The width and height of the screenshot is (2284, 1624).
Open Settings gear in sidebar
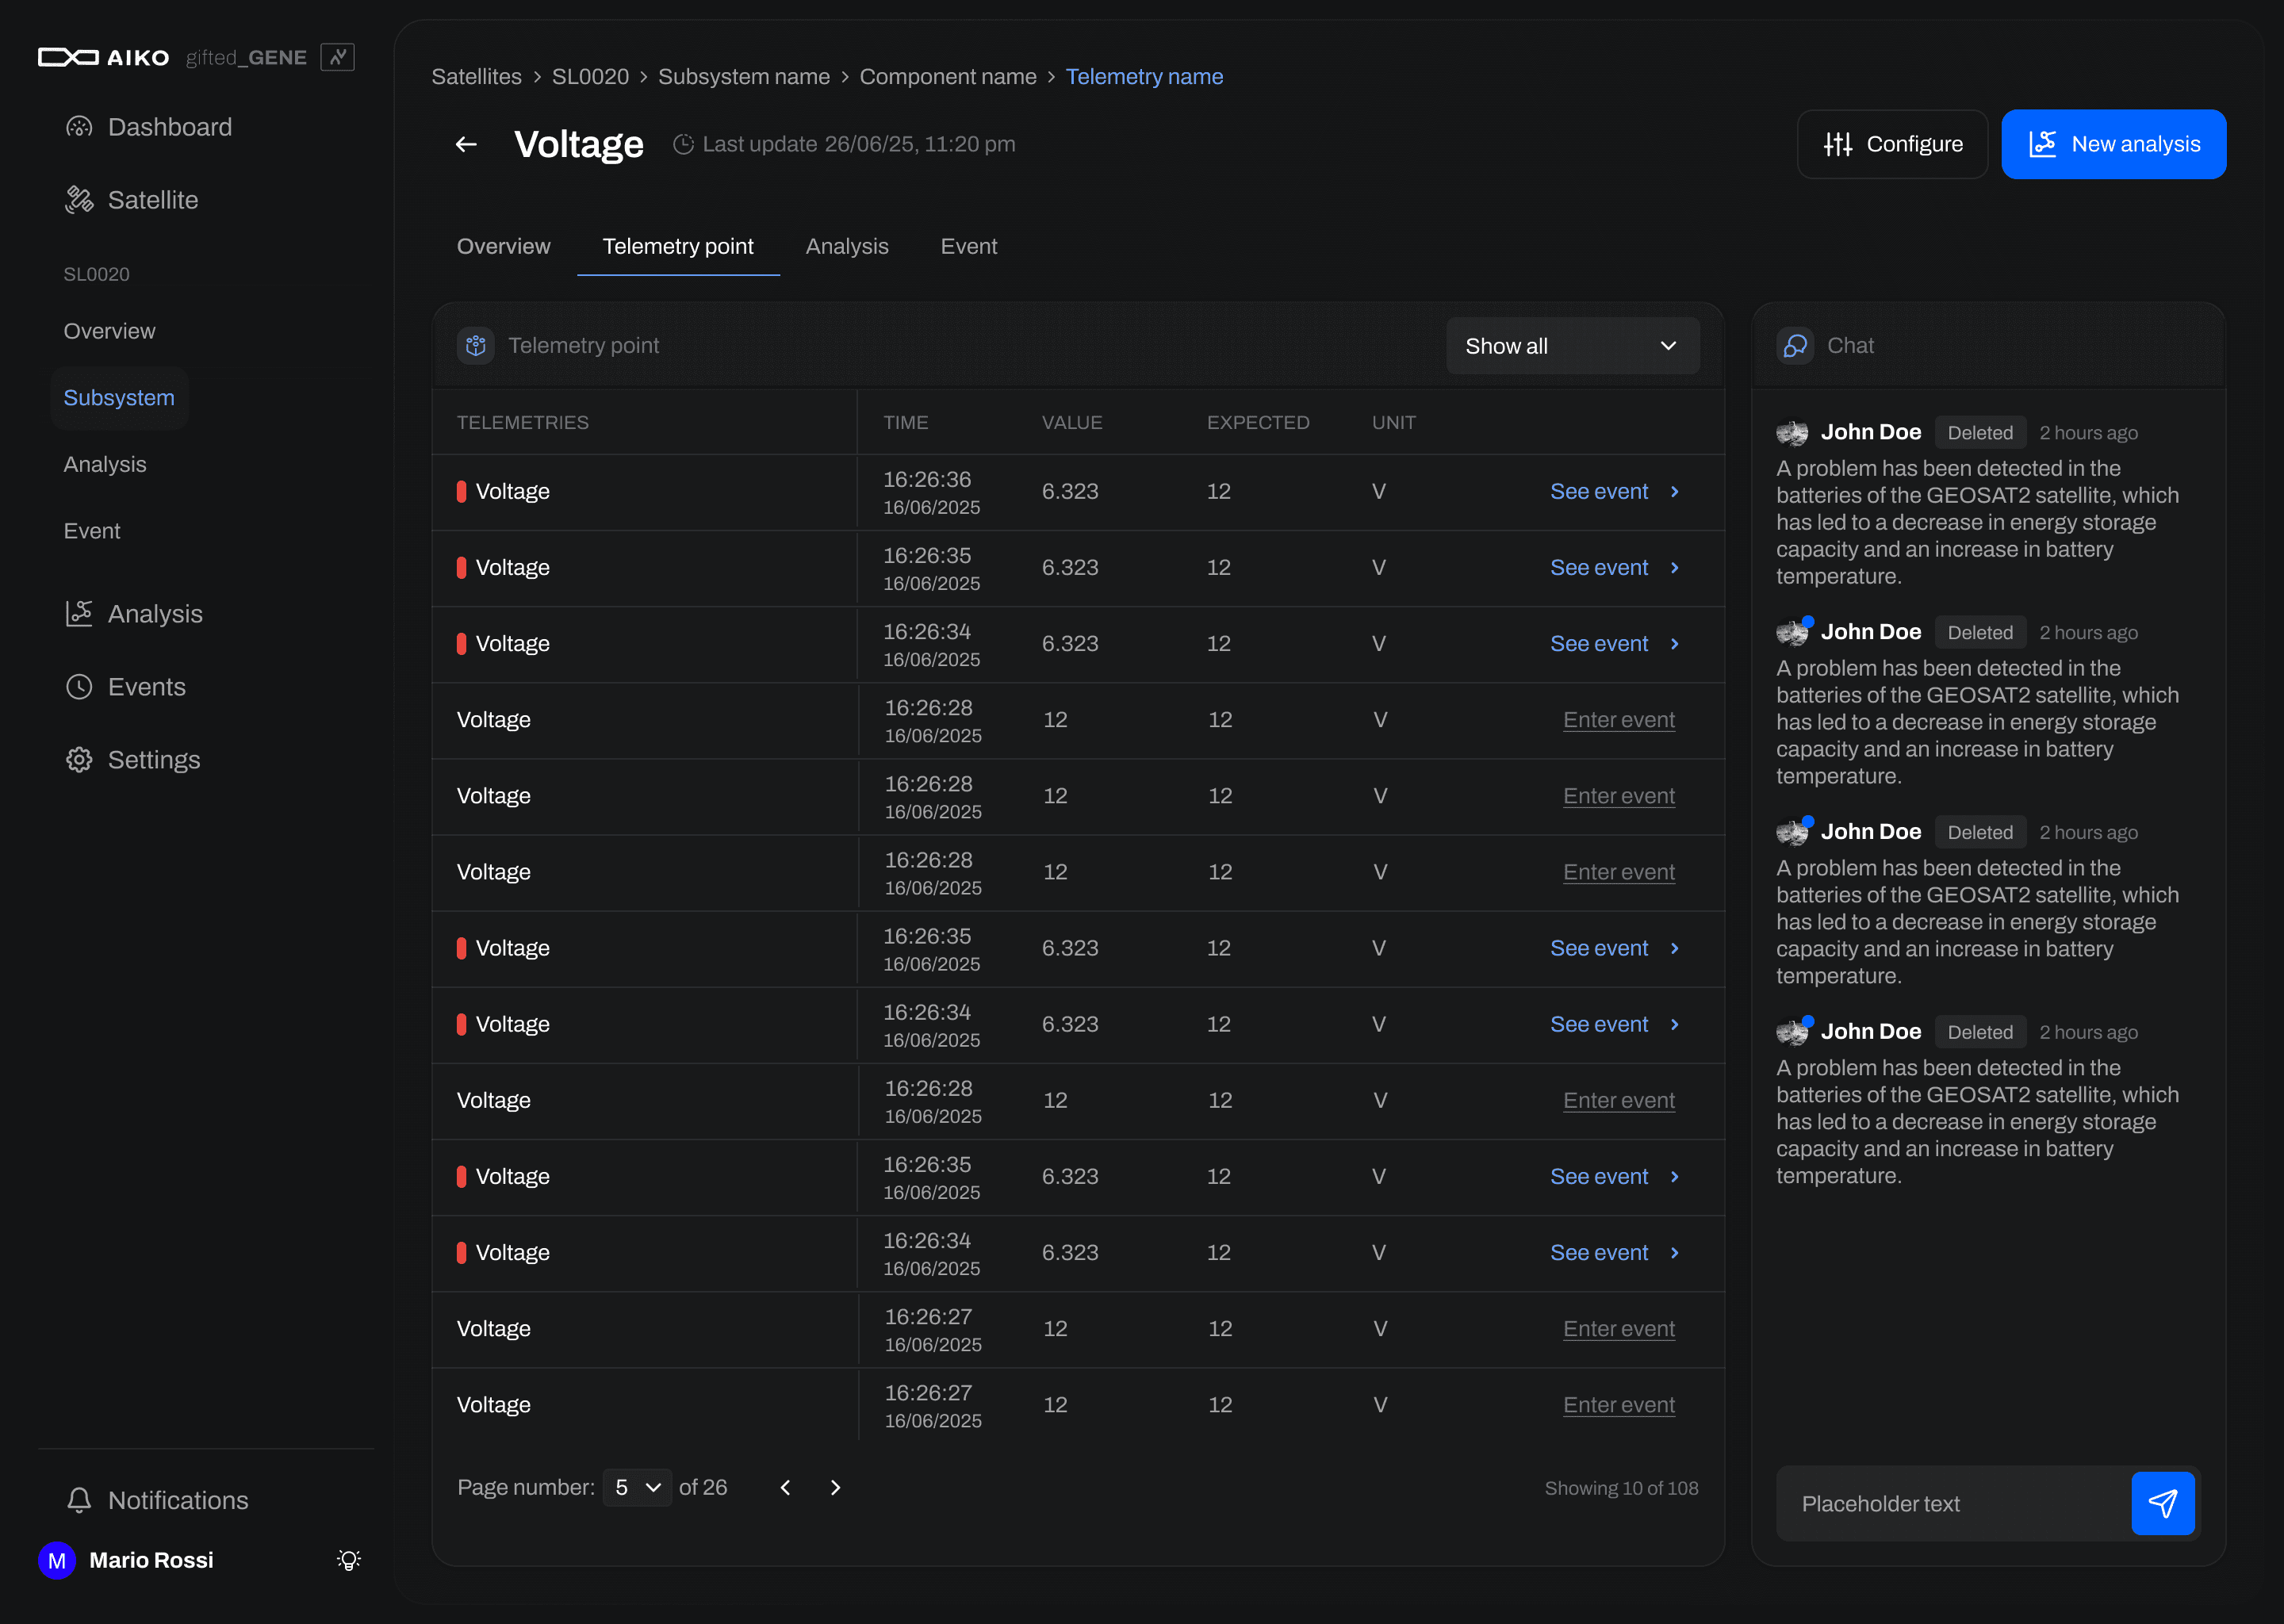coord(79,760)
